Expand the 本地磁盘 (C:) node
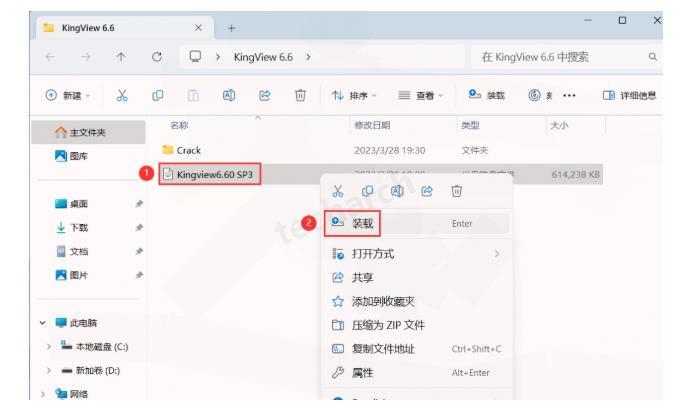 click(48, 347)
